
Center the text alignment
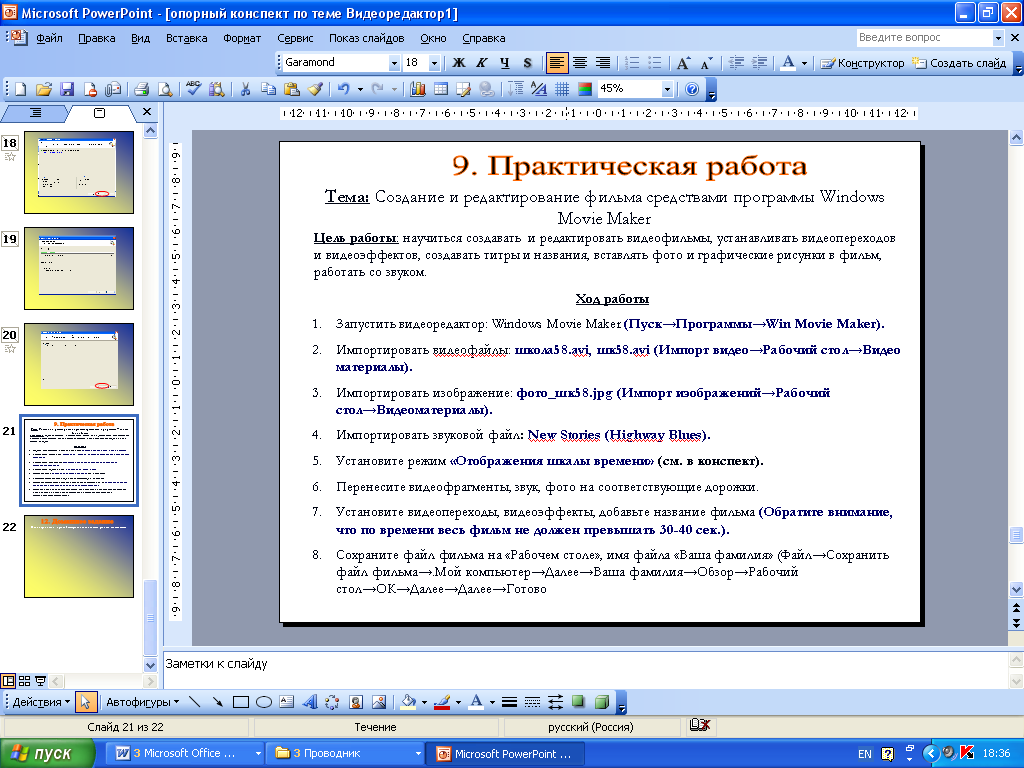click(580, 63)
